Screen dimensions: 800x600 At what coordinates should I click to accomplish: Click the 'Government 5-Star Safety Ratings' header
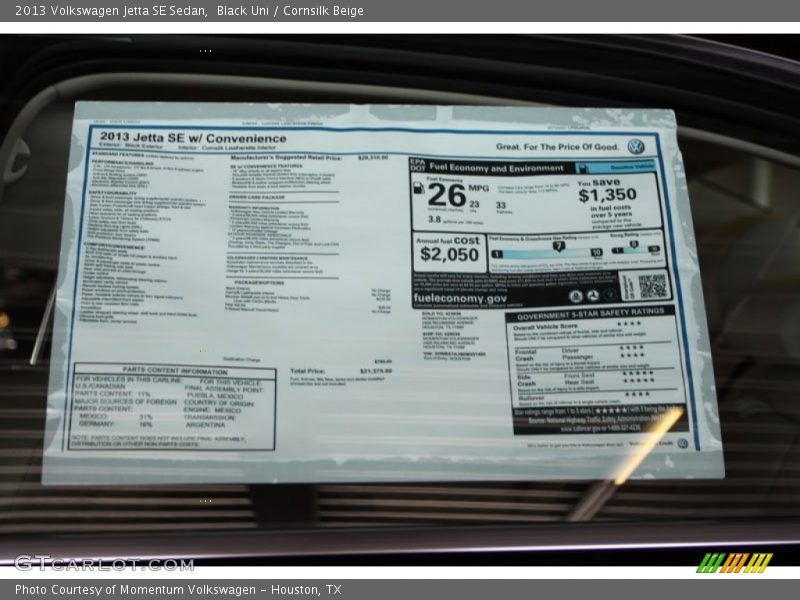coord(590,314)
